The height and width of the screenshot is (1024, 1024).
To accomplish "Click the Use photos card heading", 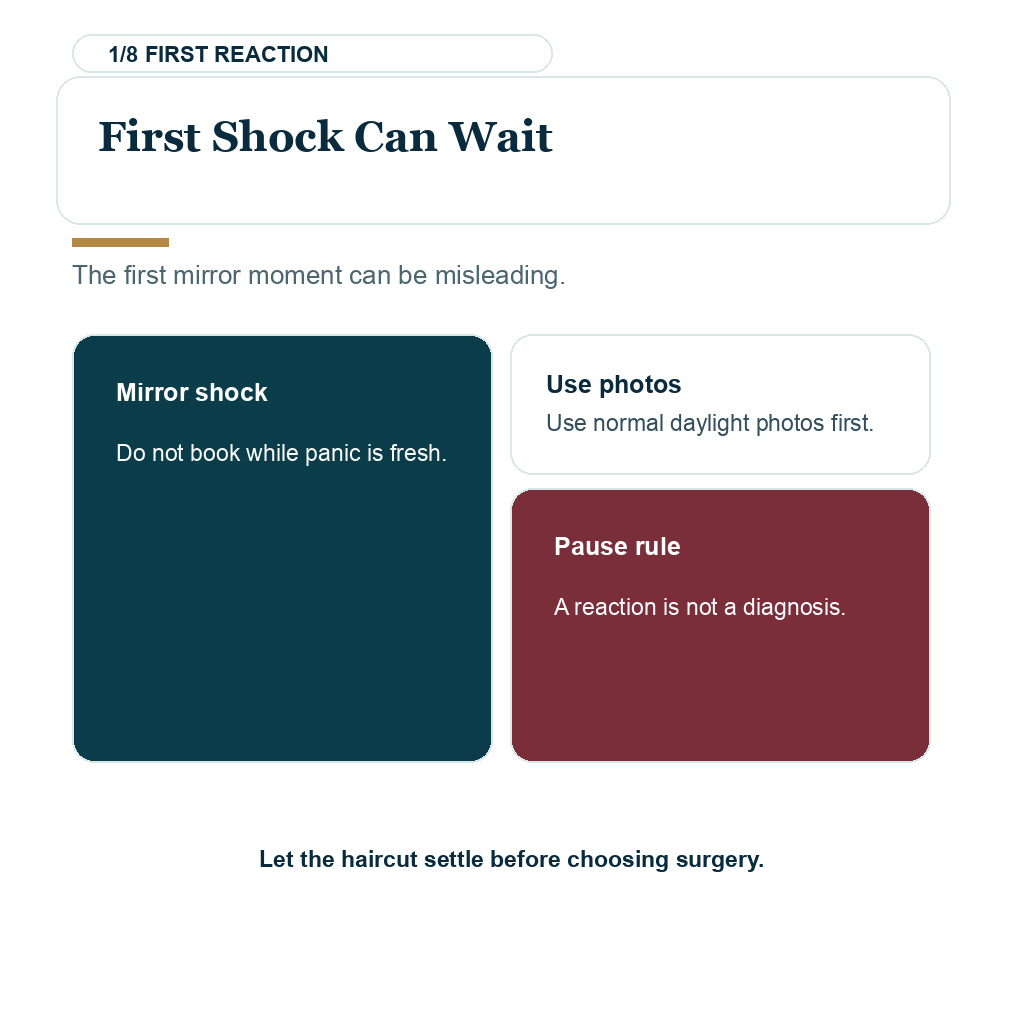I will tap(614, 384).
